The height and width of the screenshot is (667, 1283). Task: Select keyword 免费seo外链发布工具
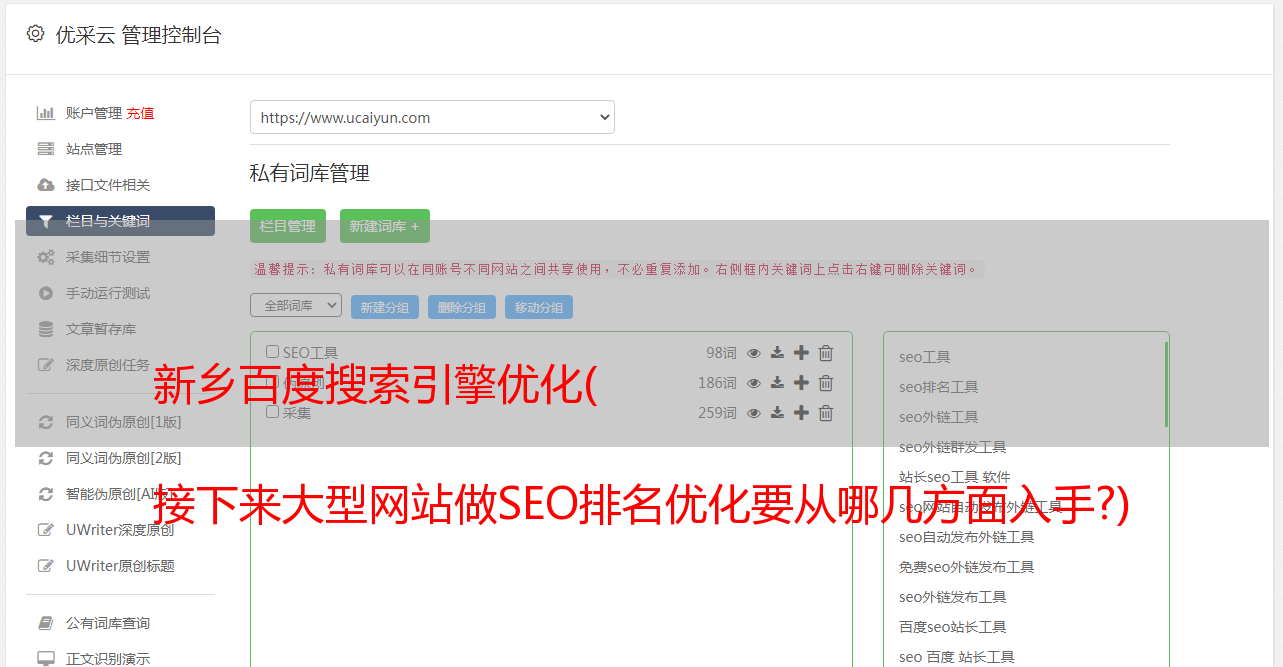tap(966, 567)
